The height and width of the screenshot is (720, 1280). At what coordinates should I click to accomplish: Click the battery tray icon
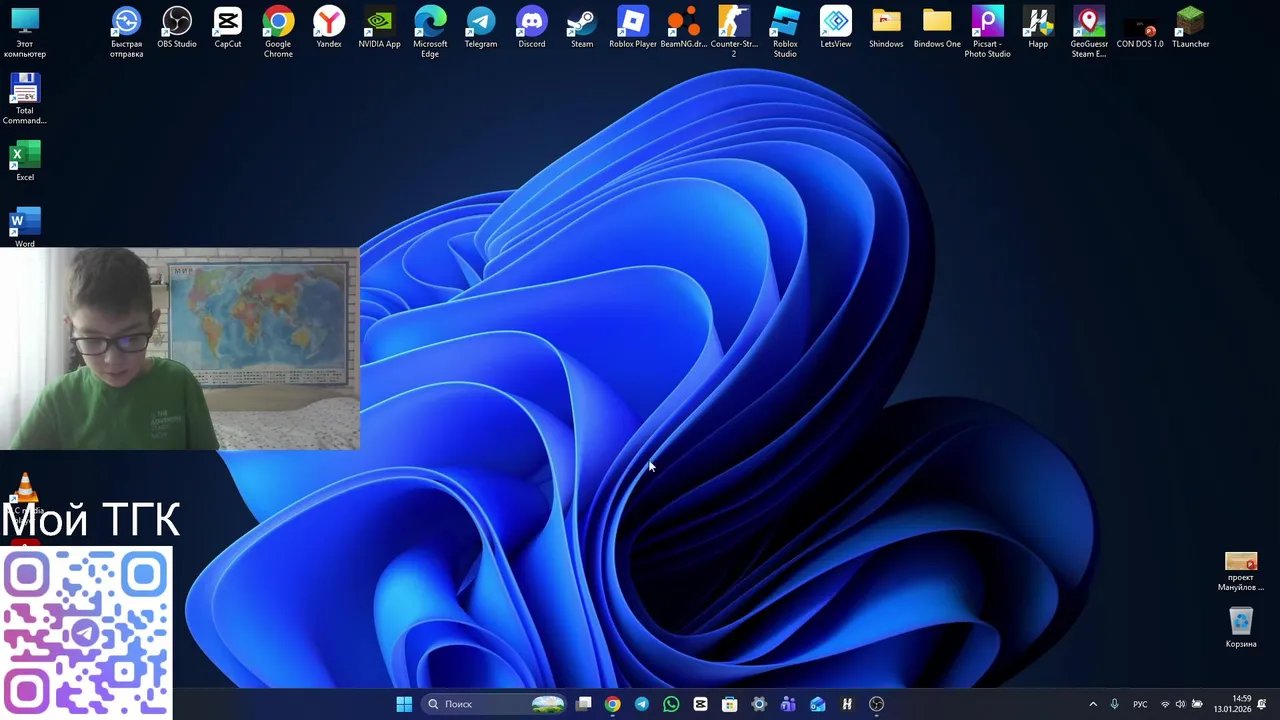(1197, 704)
